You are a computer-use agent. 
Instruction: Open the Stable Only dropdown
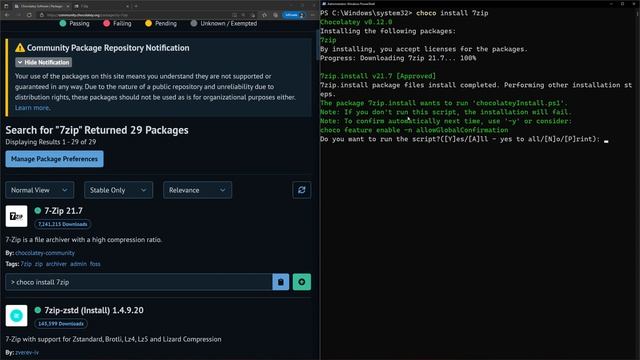[x=118, y=190]
